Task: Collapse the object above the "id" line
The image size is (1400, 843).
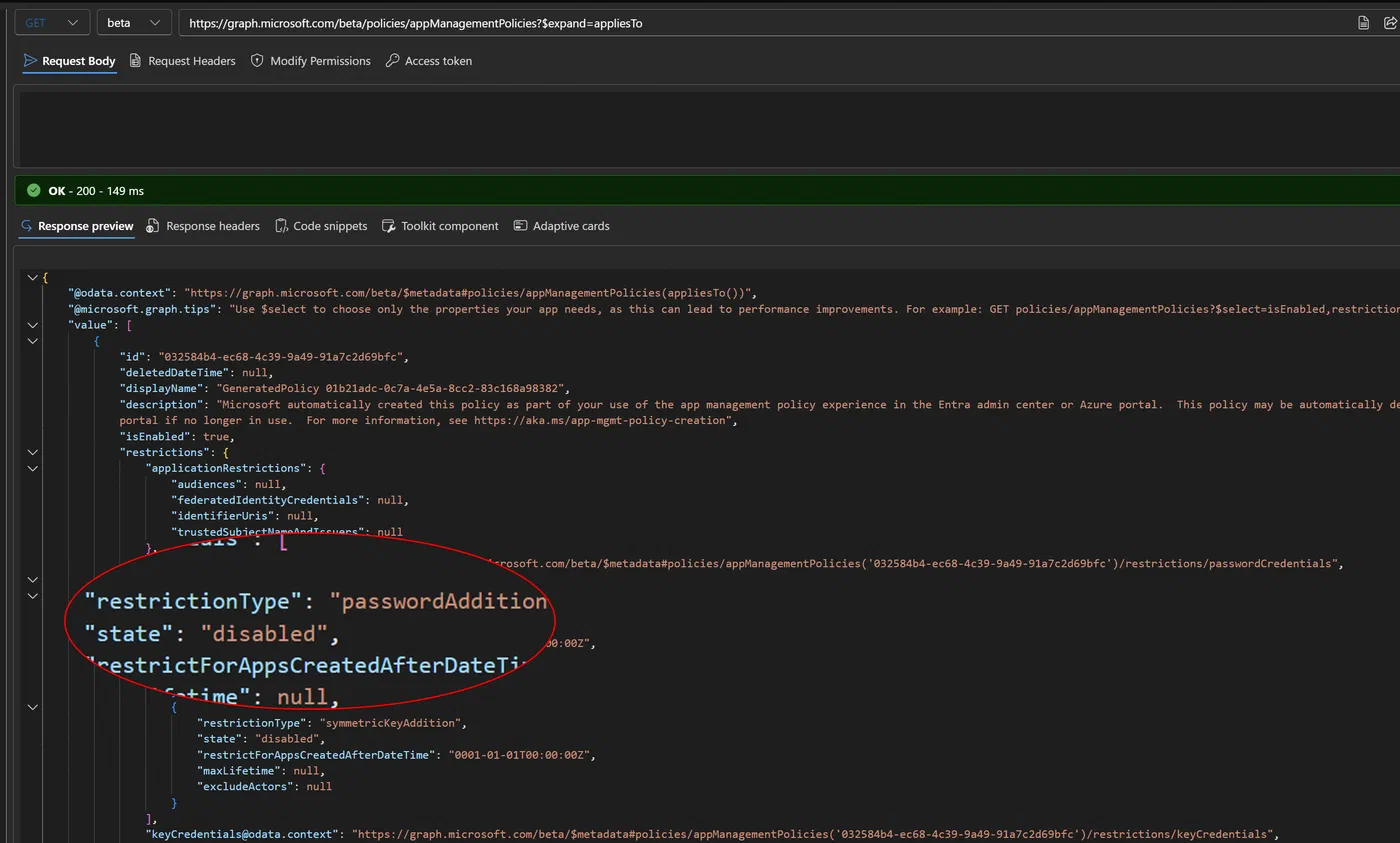Action: (32, 341)
